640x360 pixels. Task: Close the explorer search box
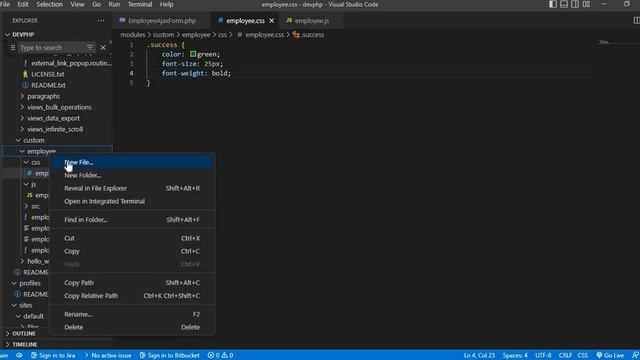103,48
